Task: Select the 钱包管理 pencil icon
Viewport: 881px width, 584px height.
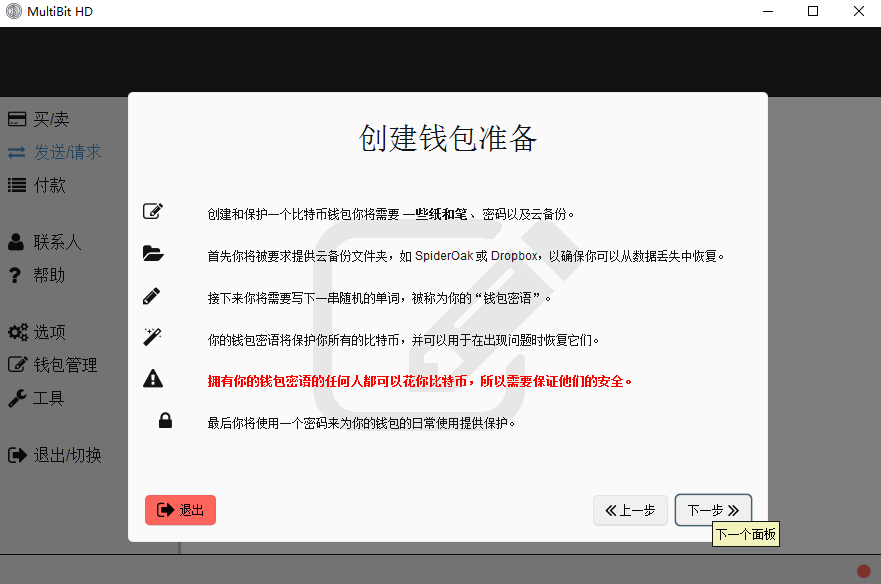Action: (16, 364)
